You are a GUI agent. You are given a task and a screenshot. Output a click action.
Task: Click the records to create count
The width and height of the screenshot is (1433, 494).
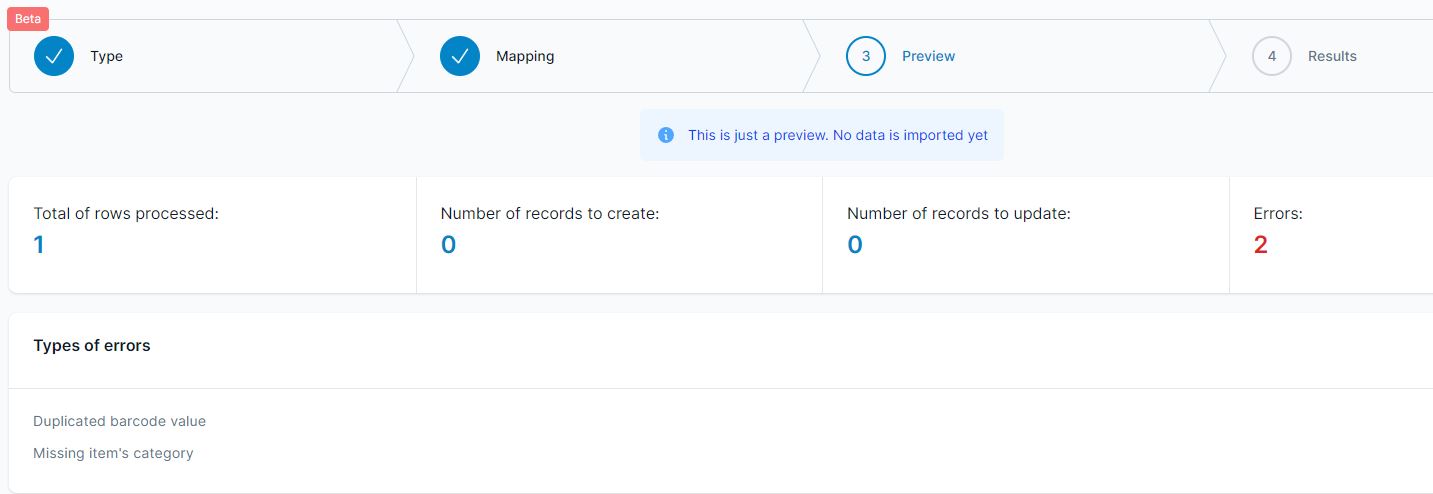coord(448,245)
